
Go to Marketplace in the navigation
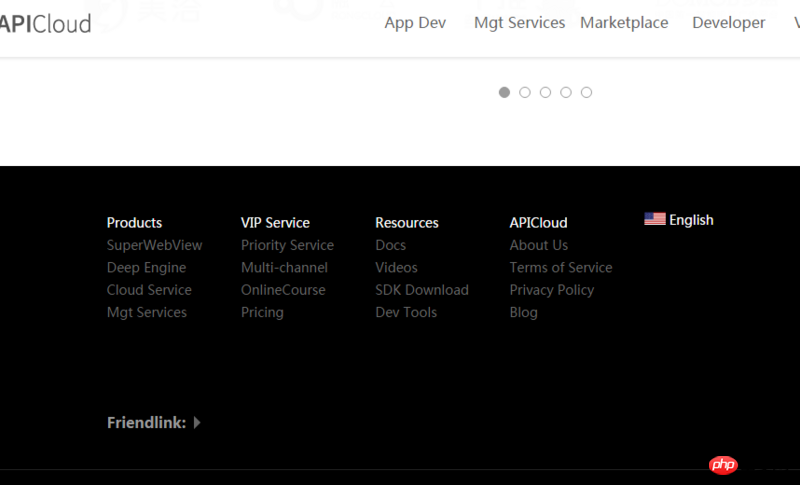[x=624, y=23]
